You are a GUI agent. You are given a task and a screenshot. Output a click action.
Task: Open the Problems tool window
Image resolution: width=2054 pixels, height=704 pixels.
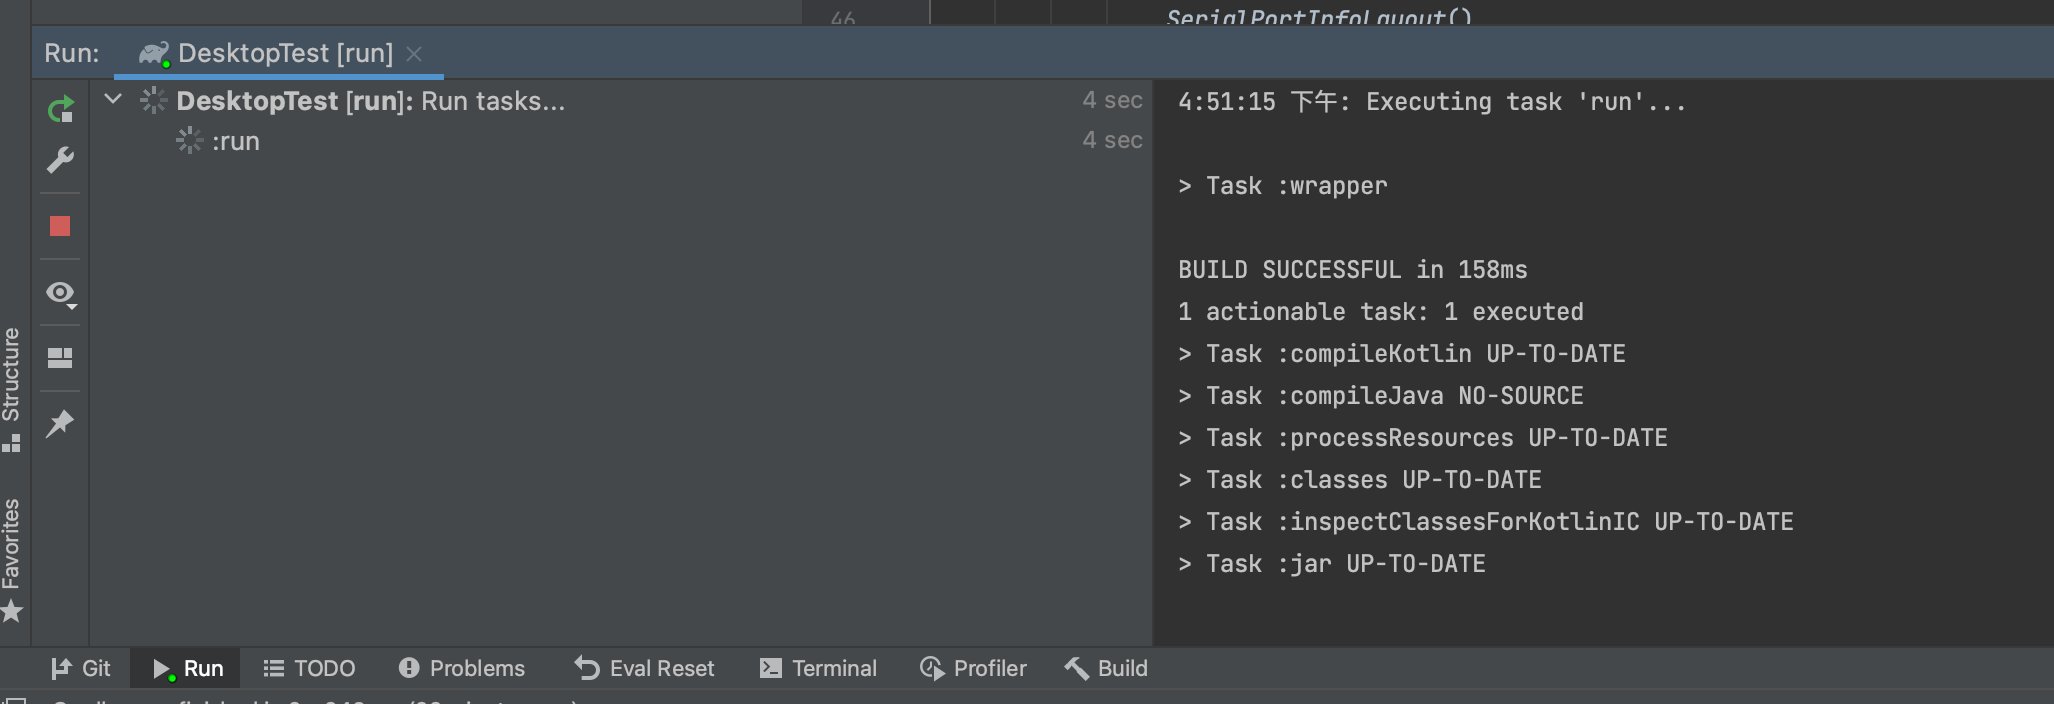pyautogui.click(x=462, y=668)
